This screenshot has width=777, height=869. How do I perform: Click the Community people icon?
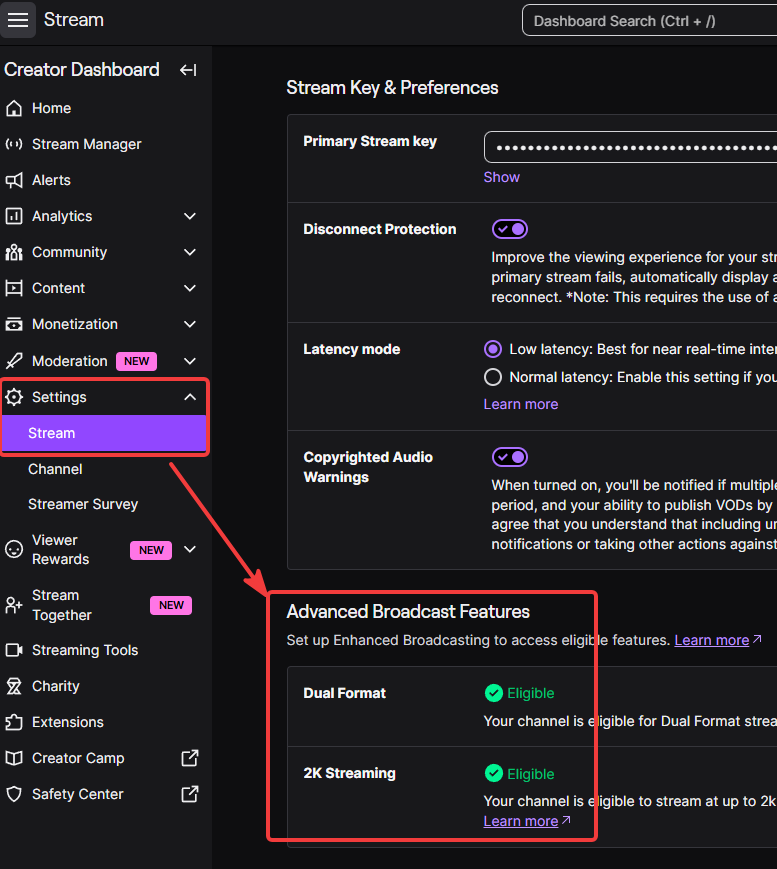coord(14,252)
